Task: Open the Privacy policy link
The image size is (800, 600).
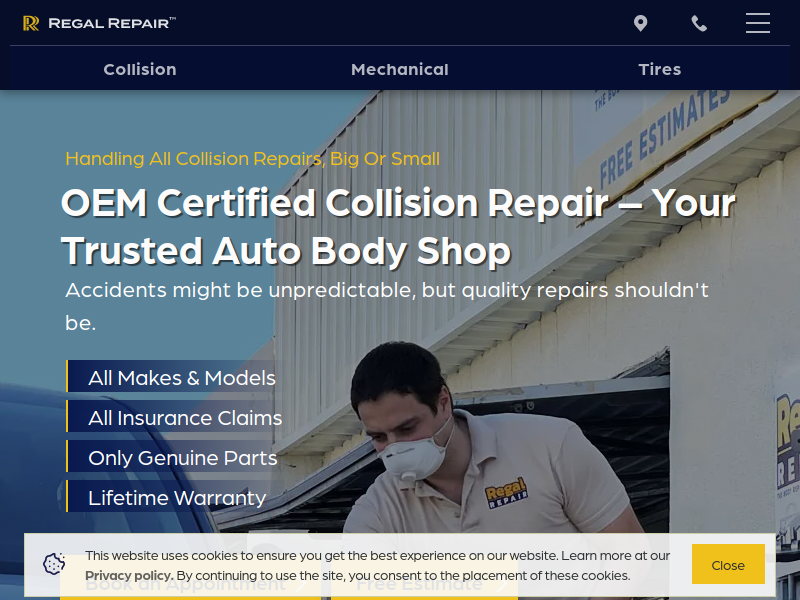Action: (x=129, y=576)
